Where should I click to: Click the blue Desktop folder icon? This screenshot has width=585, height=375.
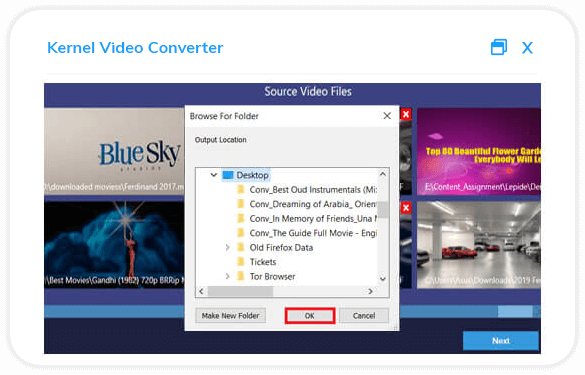[228, 175]
